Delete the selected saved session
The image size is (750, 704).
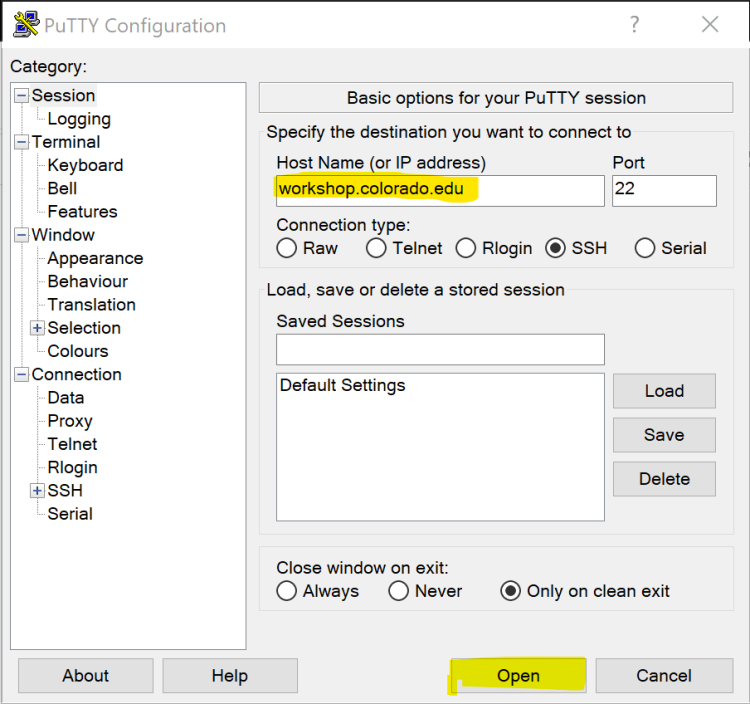(664, 479)
